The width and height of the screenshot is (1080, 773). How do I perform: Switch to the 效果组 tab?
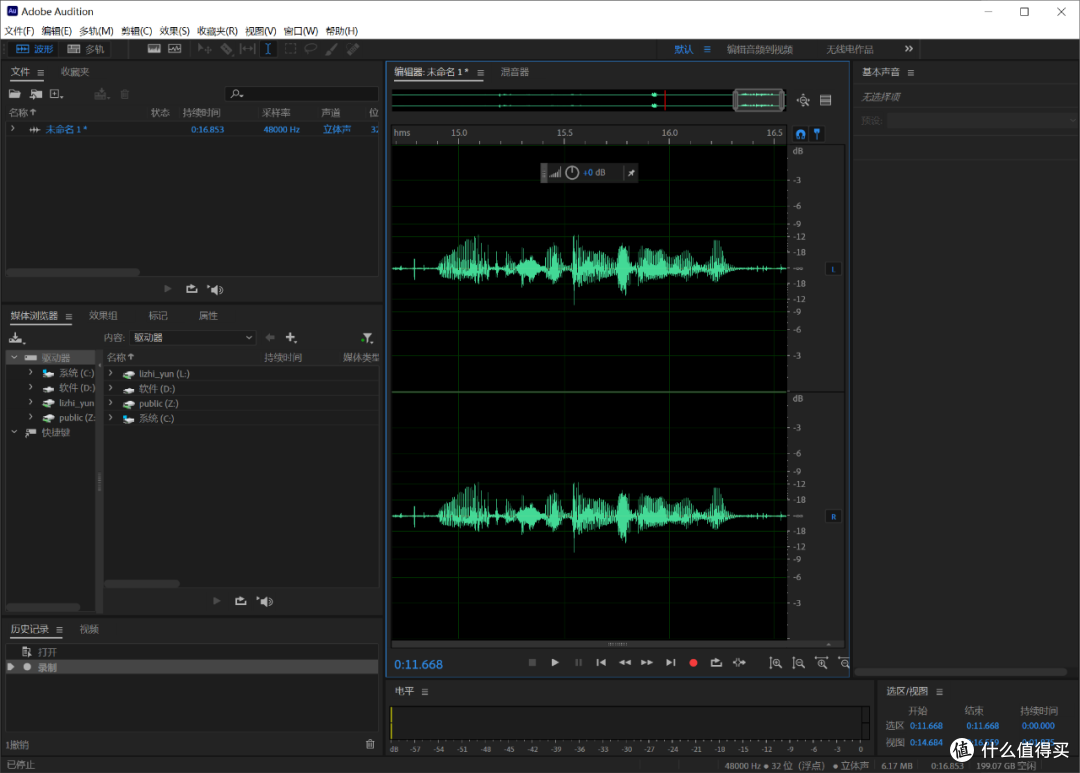[x=103, y=316]
